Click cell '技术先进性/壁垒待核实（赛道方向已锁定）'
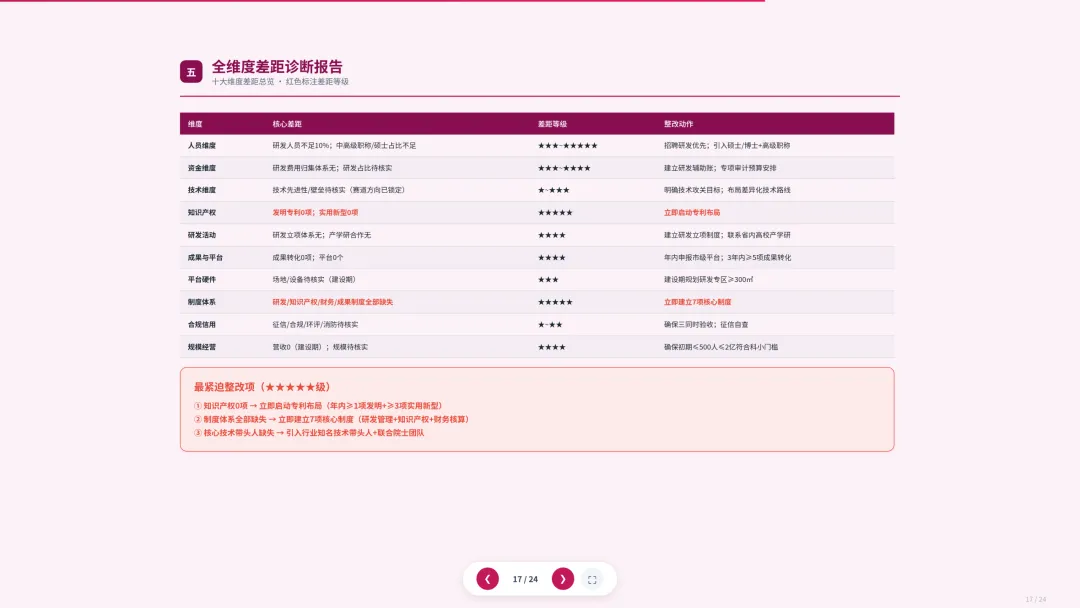This screenshot has width=1080, height=608. click(x=339, y=190)
